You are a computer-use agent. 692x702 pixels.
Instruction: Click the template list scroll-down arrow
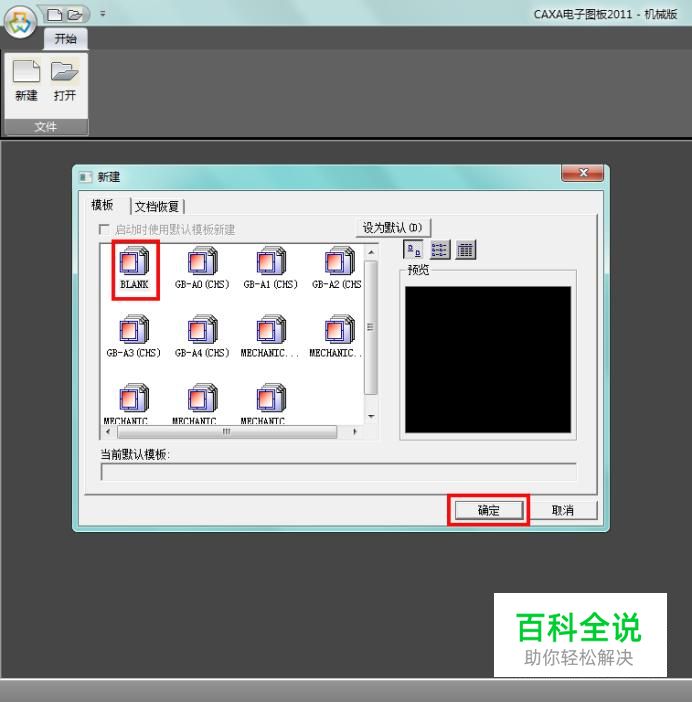(371, 416)
